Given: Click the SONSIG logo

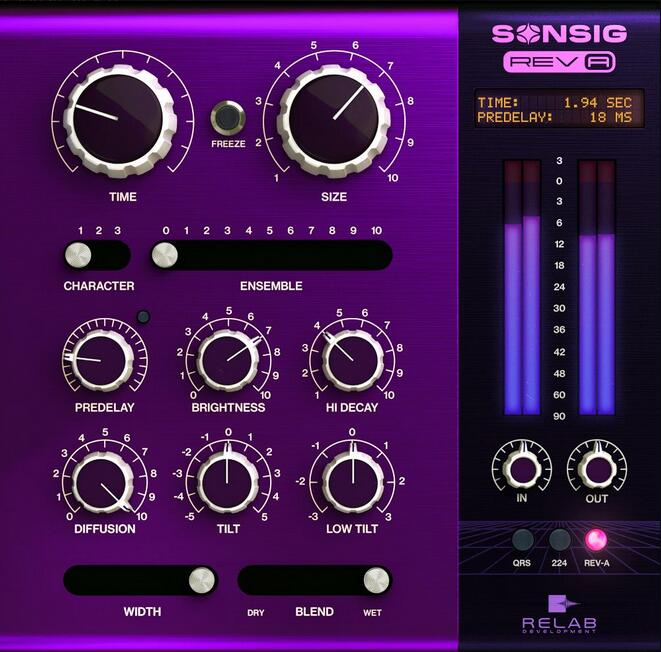Looking at the screenshot, I should click(559, 34).
